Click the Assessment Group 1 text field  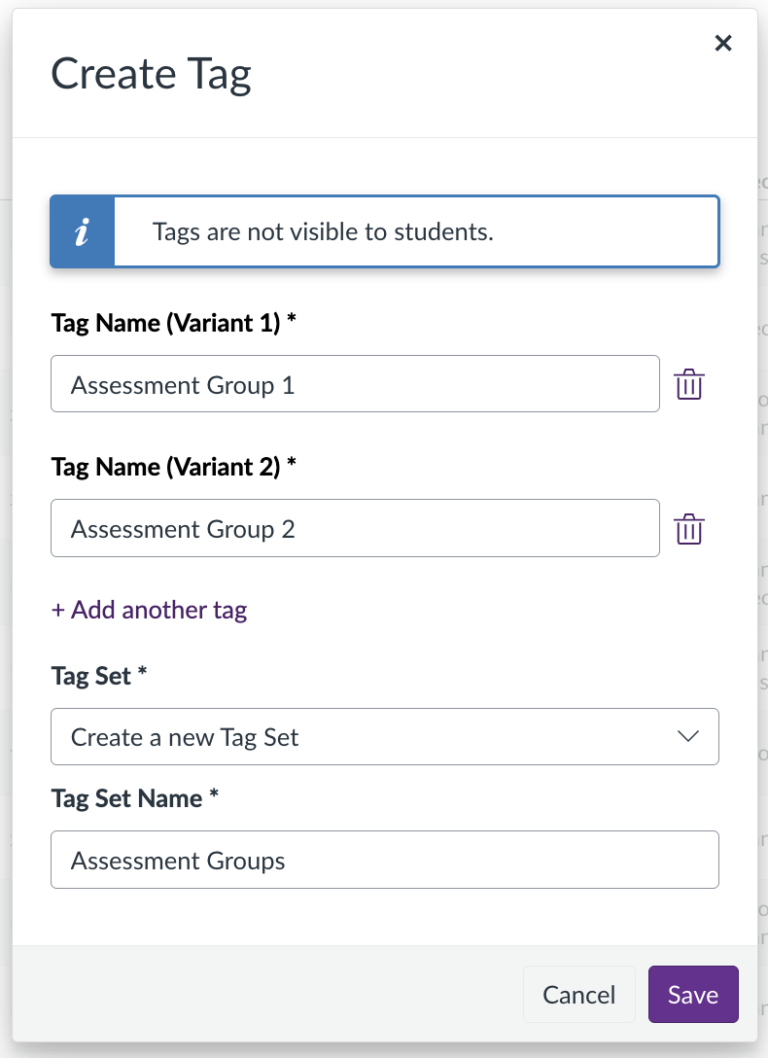pos(355,384)
